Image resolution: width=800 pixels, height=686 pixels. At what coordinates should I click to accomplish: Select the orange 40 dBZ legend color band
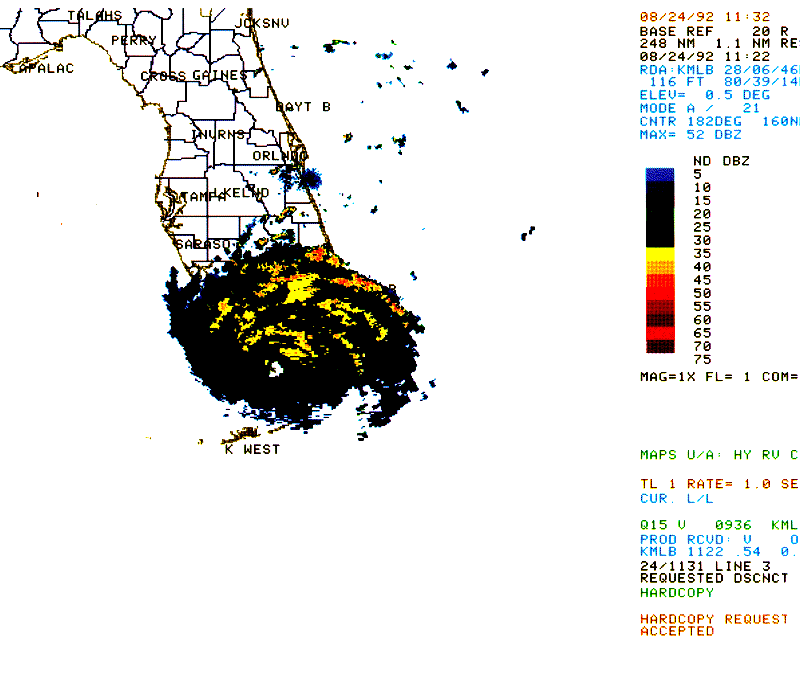click(660, 267)
